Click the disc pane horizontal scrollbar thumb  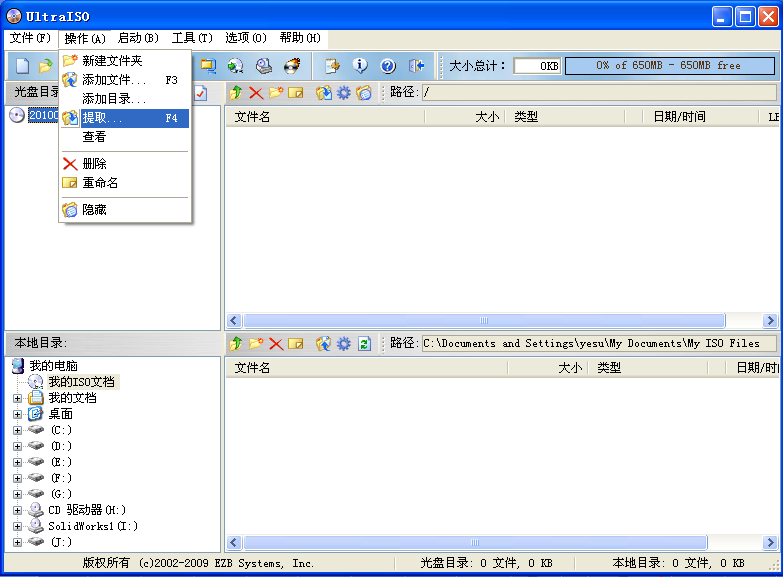tap(484, 321)
